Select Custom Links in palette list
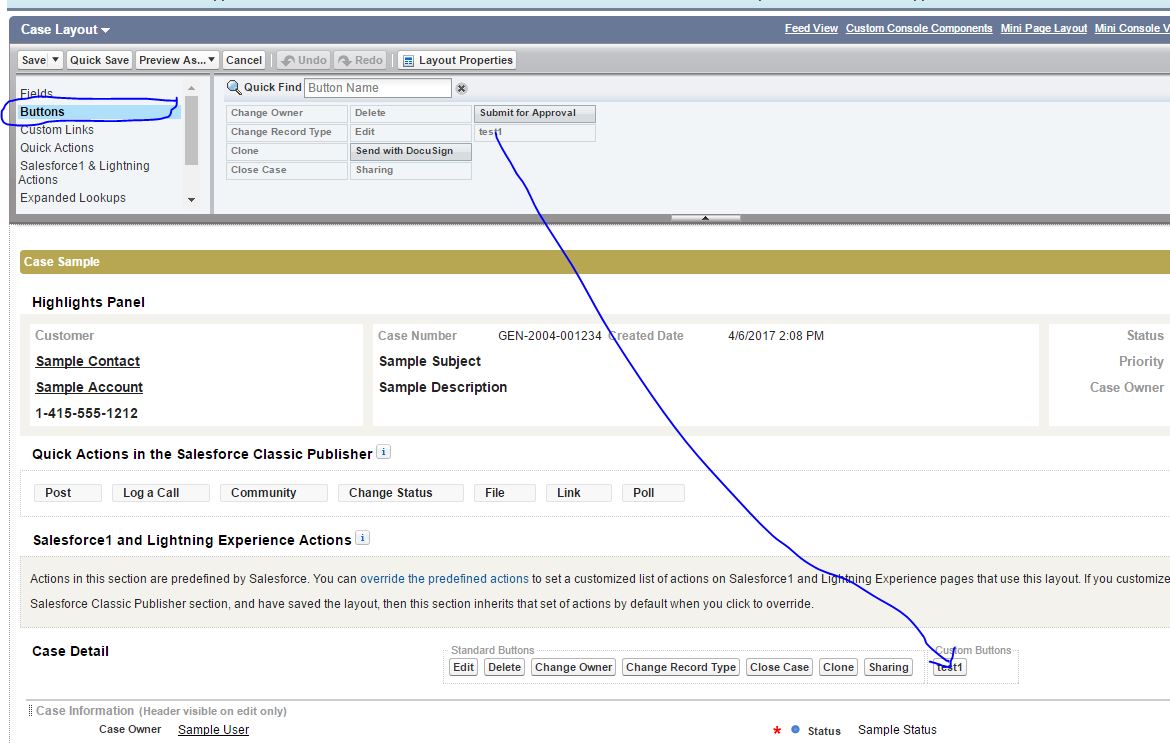The image size is (1170, 743). tap(57, 130)
